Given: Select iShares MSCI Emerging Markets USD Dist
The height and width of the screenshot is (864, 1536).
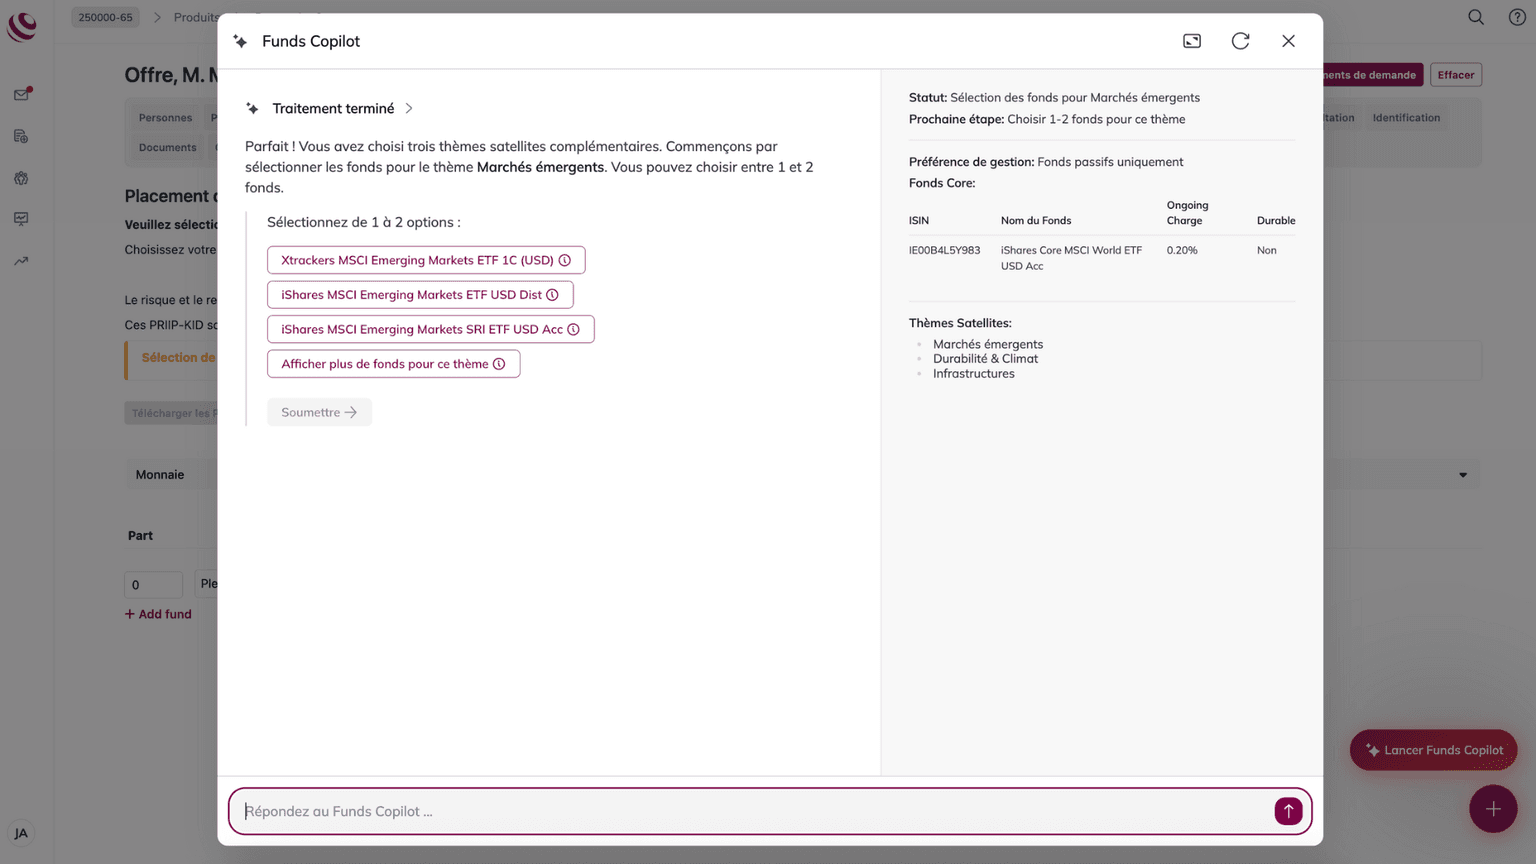Looking at the screenshot, I should [411, 295].
